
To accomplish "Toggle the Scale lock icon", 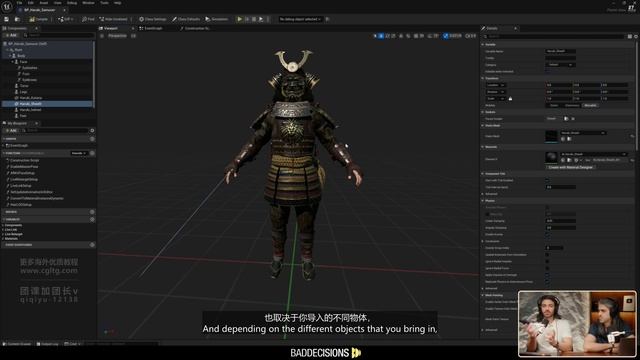I will pos(510,98).
